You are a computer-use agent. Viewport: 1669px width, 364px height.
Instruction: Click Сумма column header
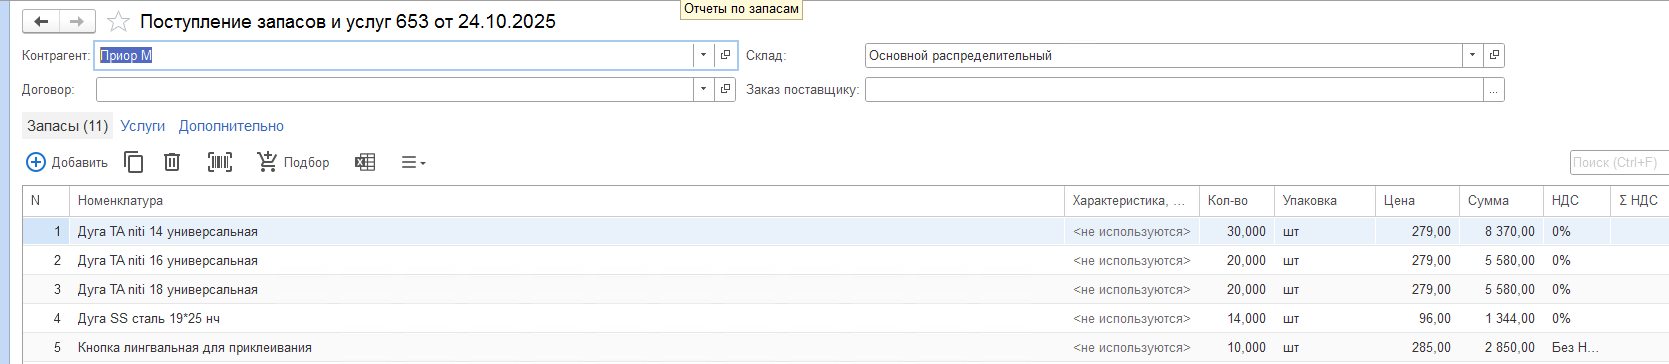1501,201
